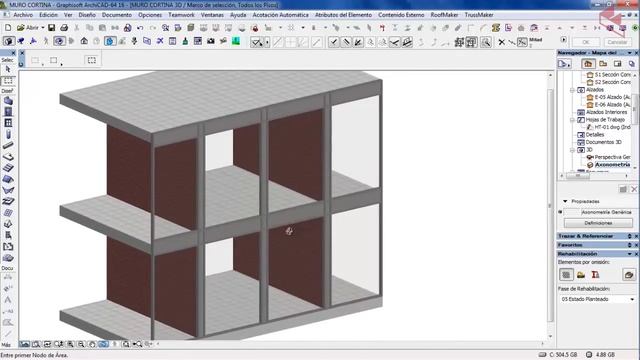The width and height of the screenshot is (640, 360).
Task: Click the OK button in toolbar
Action: [586, 42]
